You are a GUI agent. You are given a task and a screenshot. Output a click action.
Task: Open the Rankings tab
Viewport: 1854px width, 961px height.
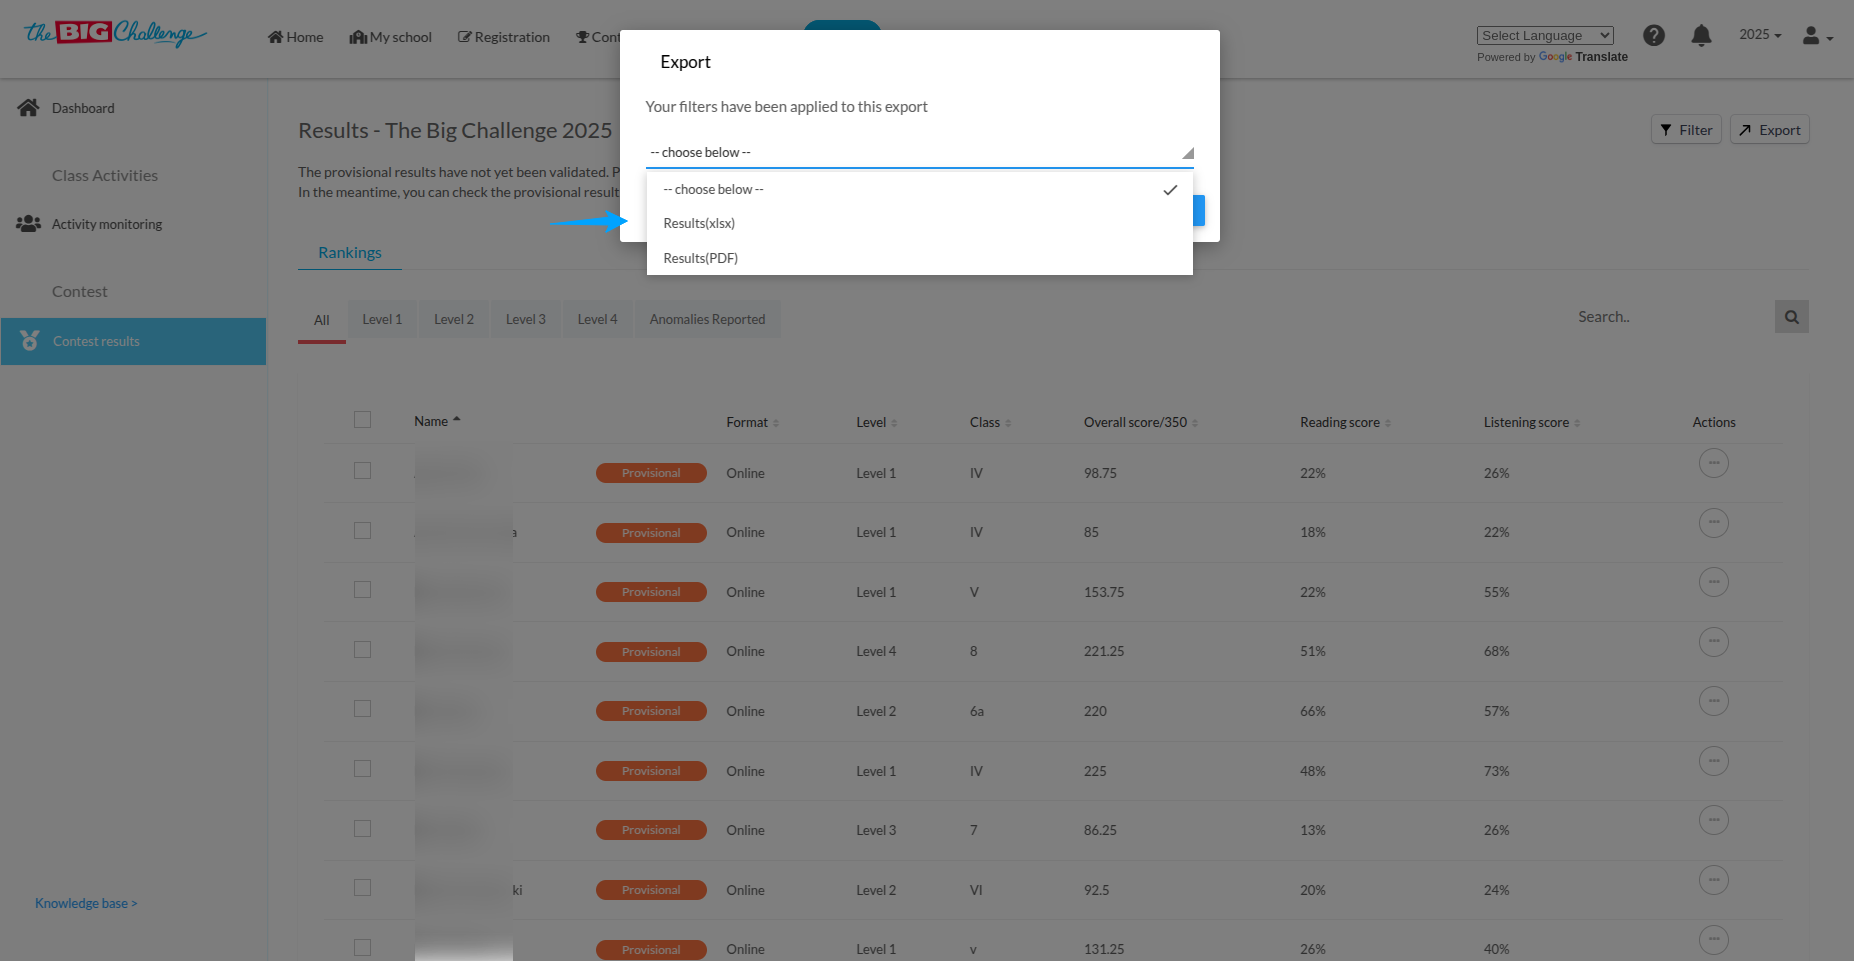350,252
